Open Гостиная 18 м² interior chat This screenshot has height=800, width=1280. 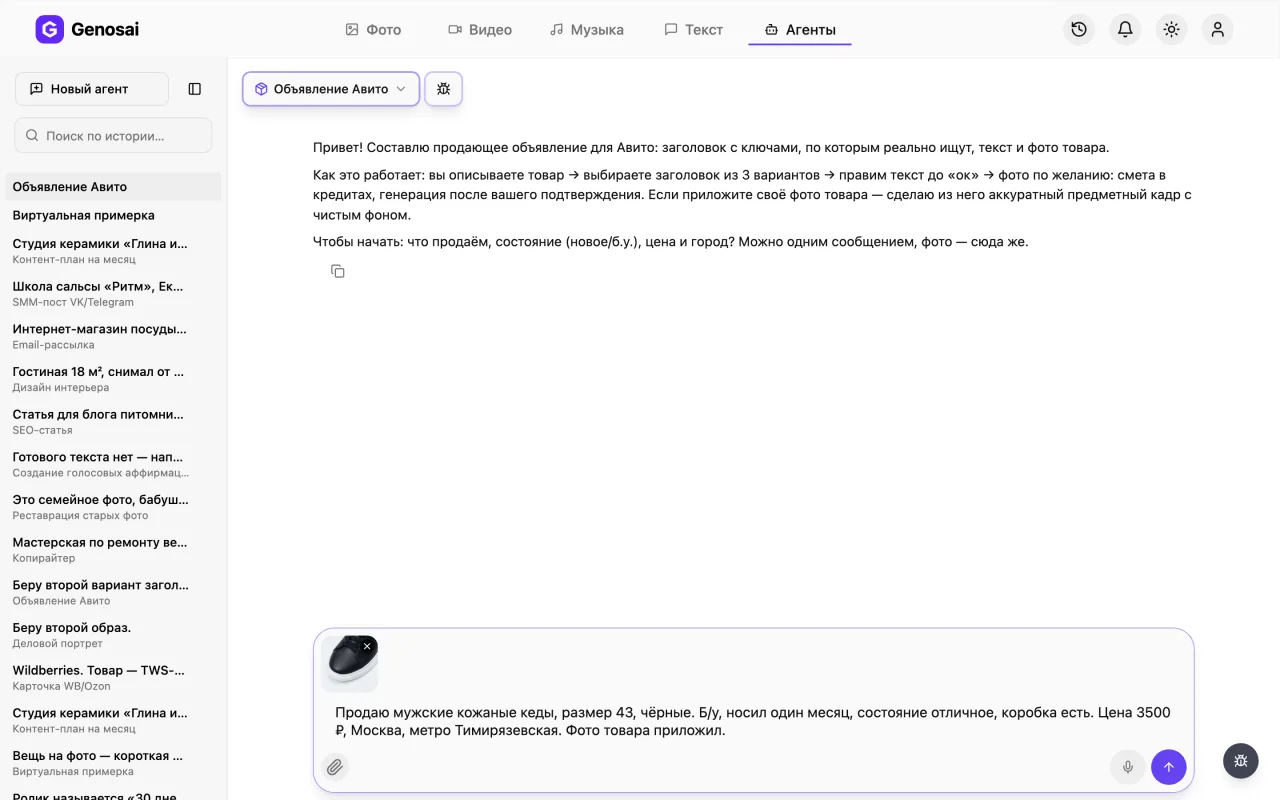point(113,379)
